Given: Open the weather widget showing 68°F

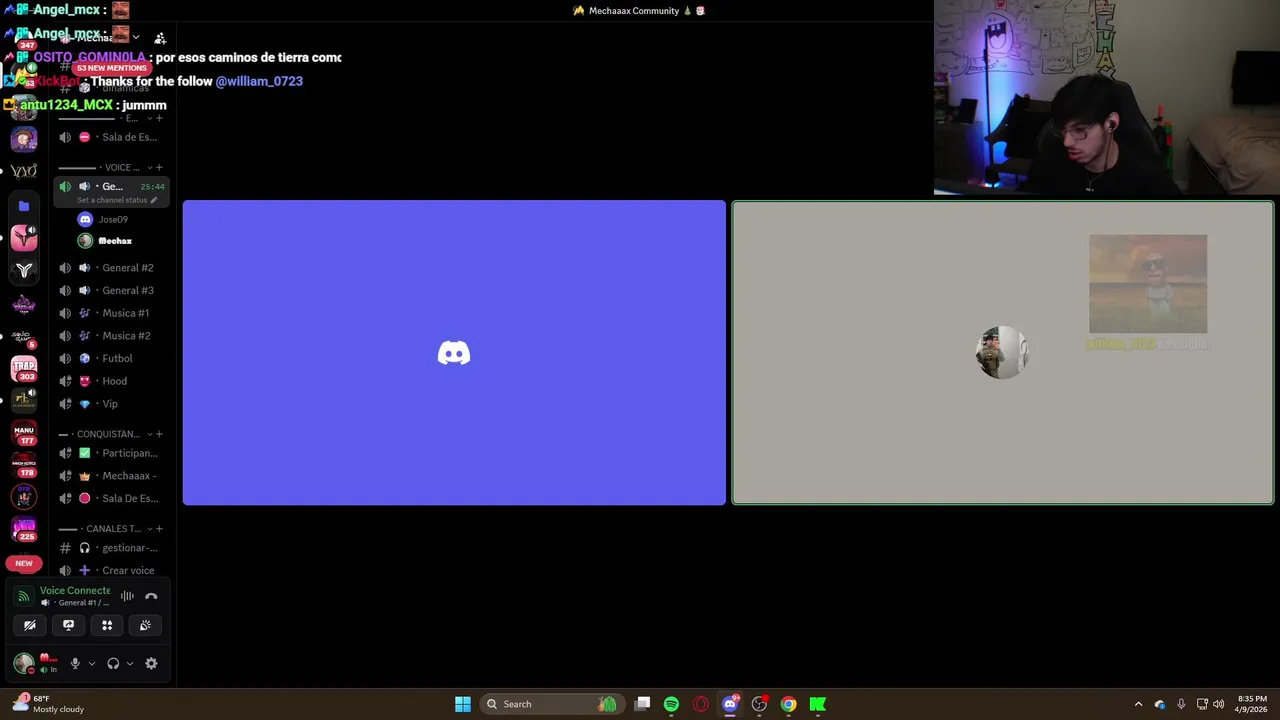Looking at the screenshot, I should [48, 704].
